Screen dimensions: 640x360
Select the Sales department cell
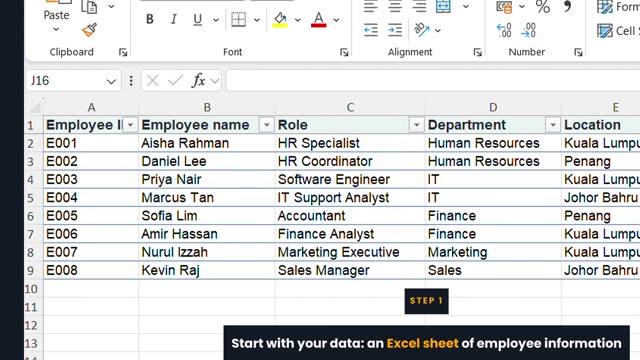(x=493, y=270)
